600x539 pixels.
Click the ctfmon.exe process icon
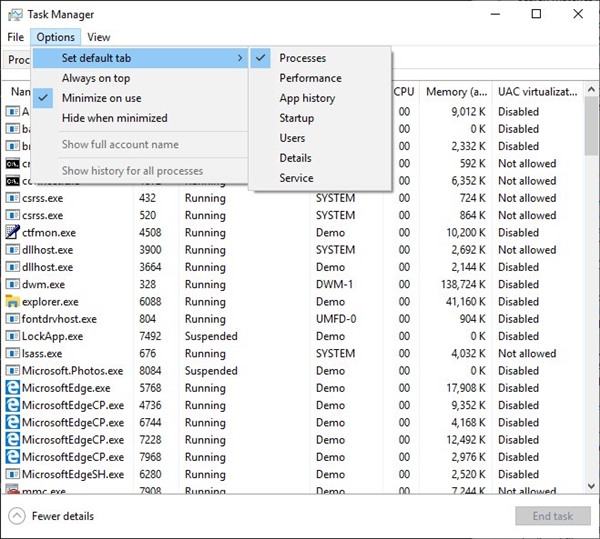[13, 232]
